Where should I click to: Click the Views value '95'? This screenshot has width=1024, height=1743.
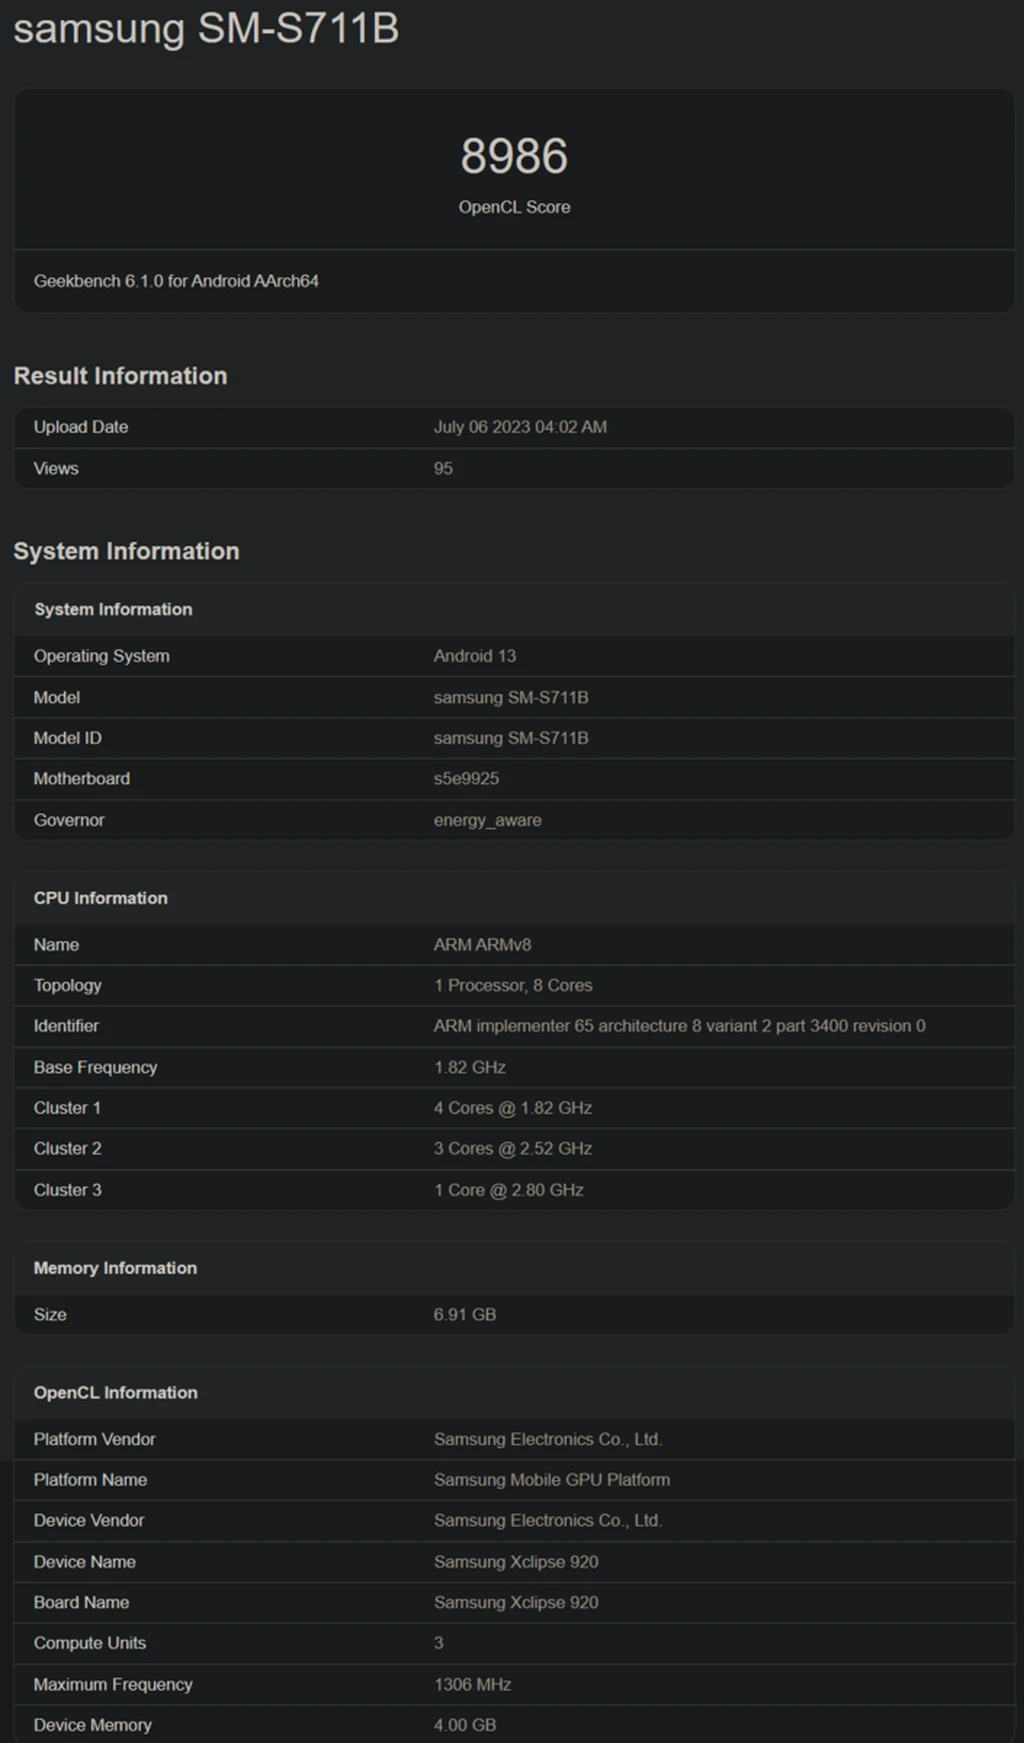(x=443, y=468)
